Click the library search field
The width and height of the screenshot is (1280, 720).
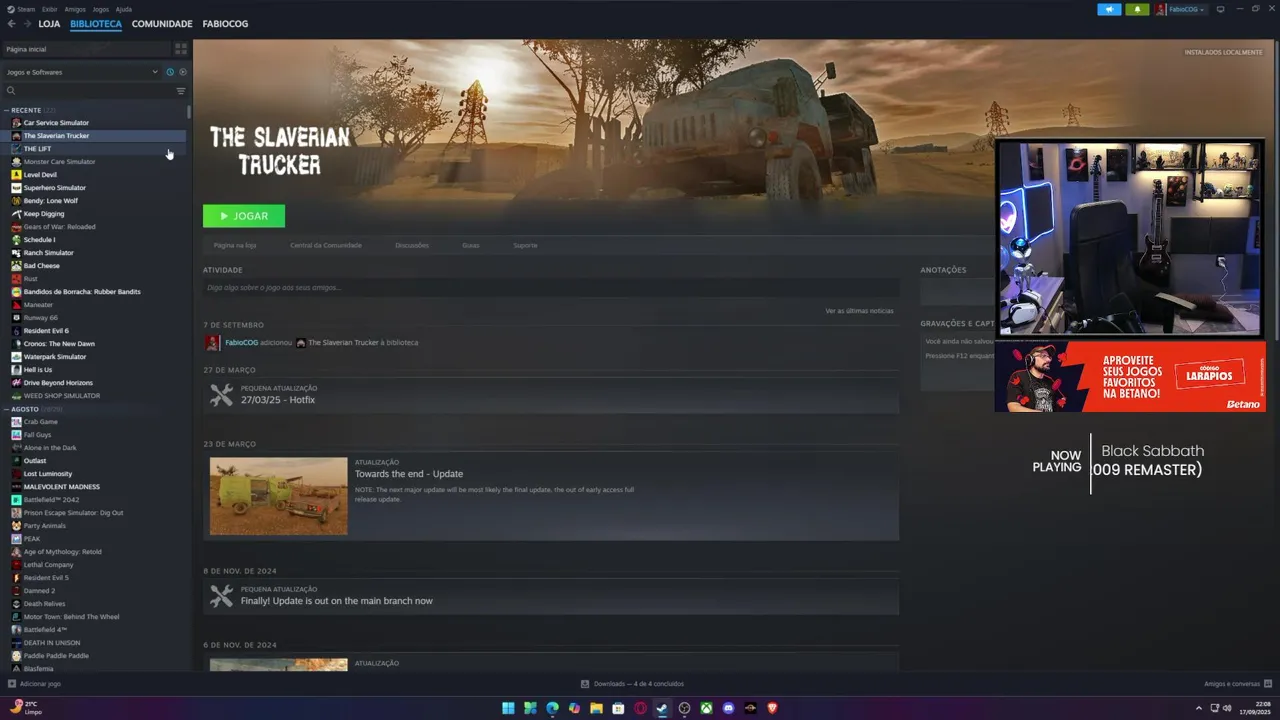point(90,91)
